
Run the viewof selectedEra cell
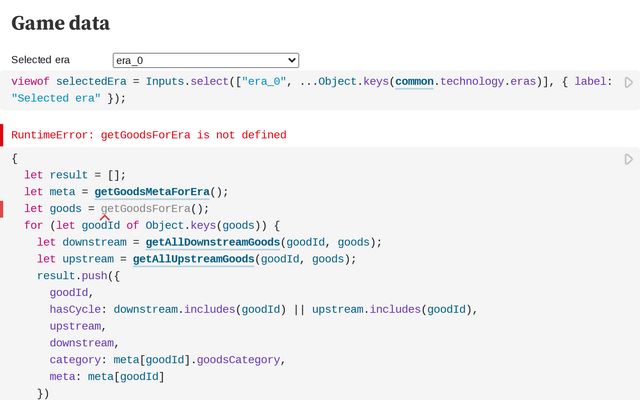[x=628, y=83]
